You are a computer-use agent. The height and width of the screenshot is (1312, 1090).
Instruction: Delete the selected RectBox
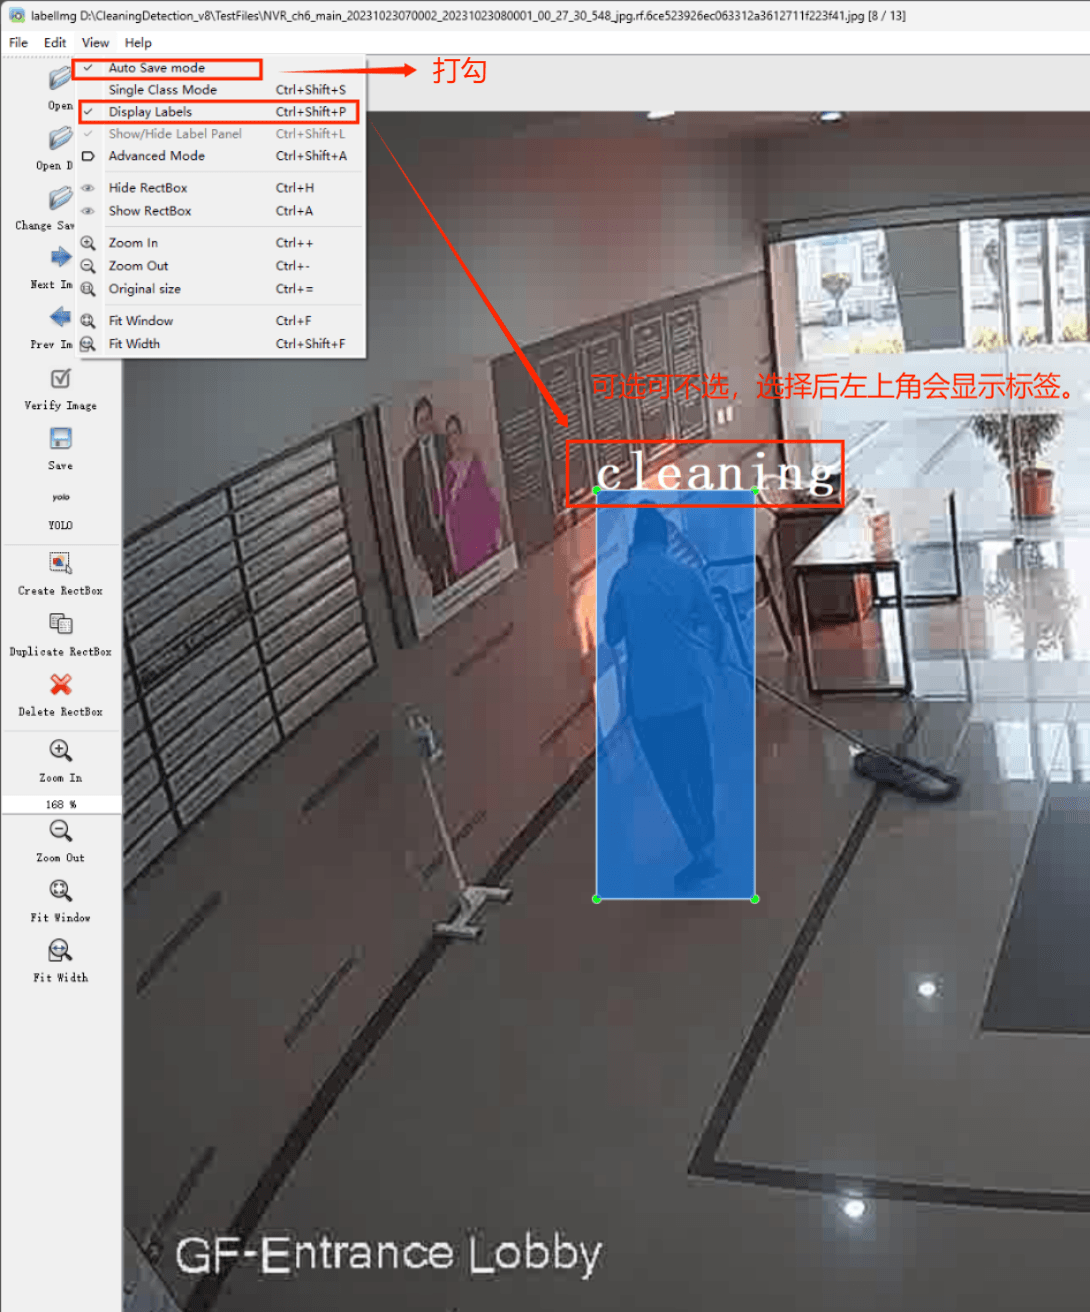click(60, 685)
